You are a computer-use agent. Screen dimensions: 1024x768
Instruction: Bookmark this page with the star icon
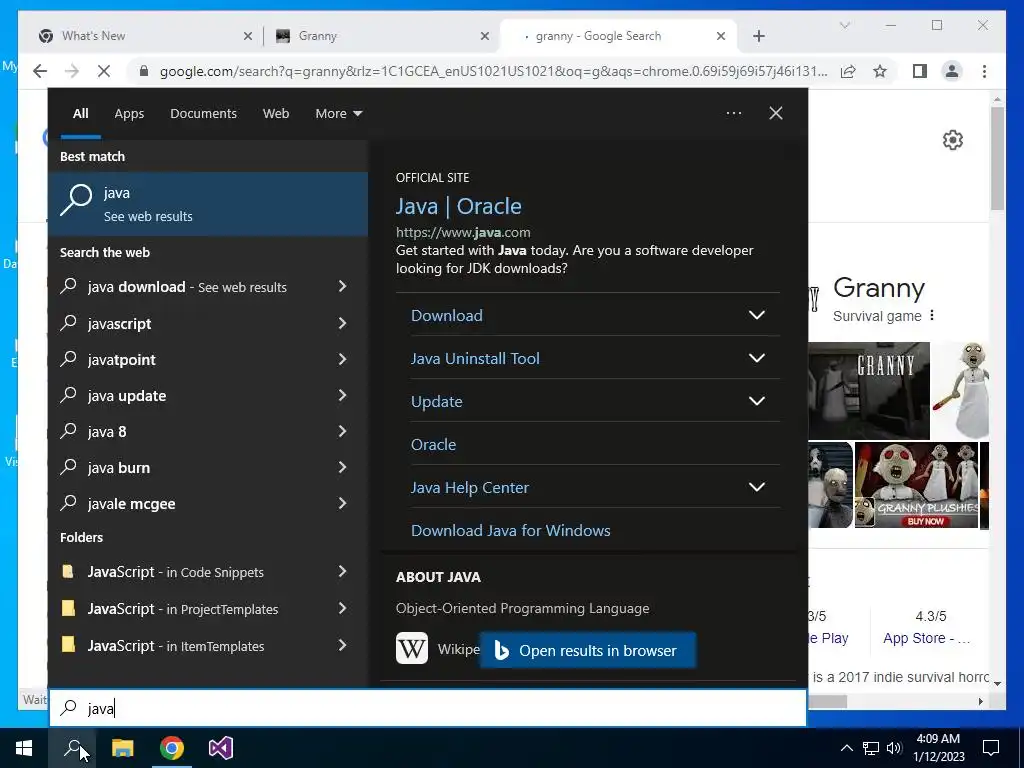pyautogui.click(x=880, y=71)
